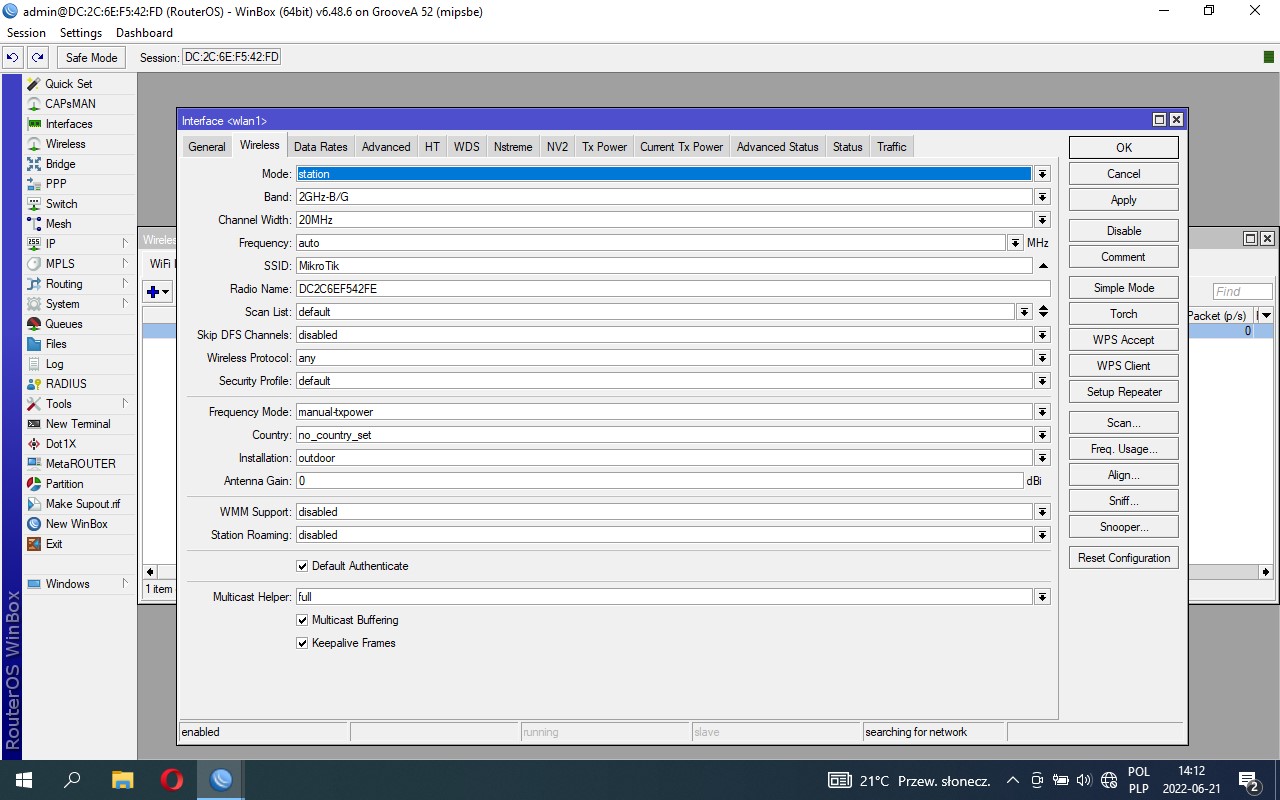Open File Explorer from the taskbar
The width and height of the screenshot is (1280, 800).
click(x=122, y=780)
